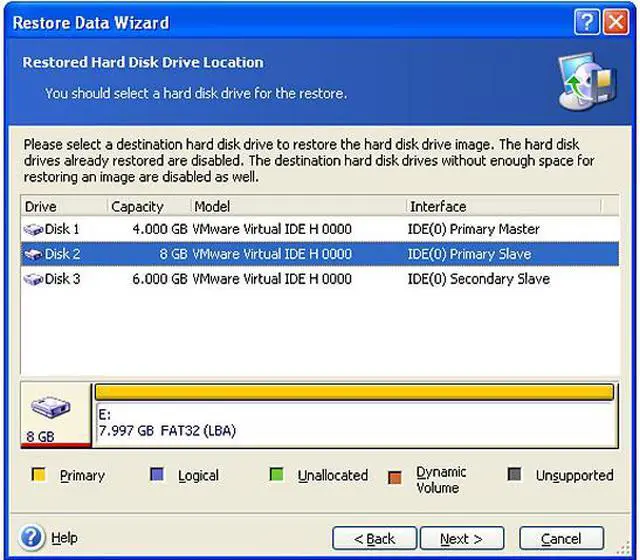Sort by the Model column header

(298, 207)
